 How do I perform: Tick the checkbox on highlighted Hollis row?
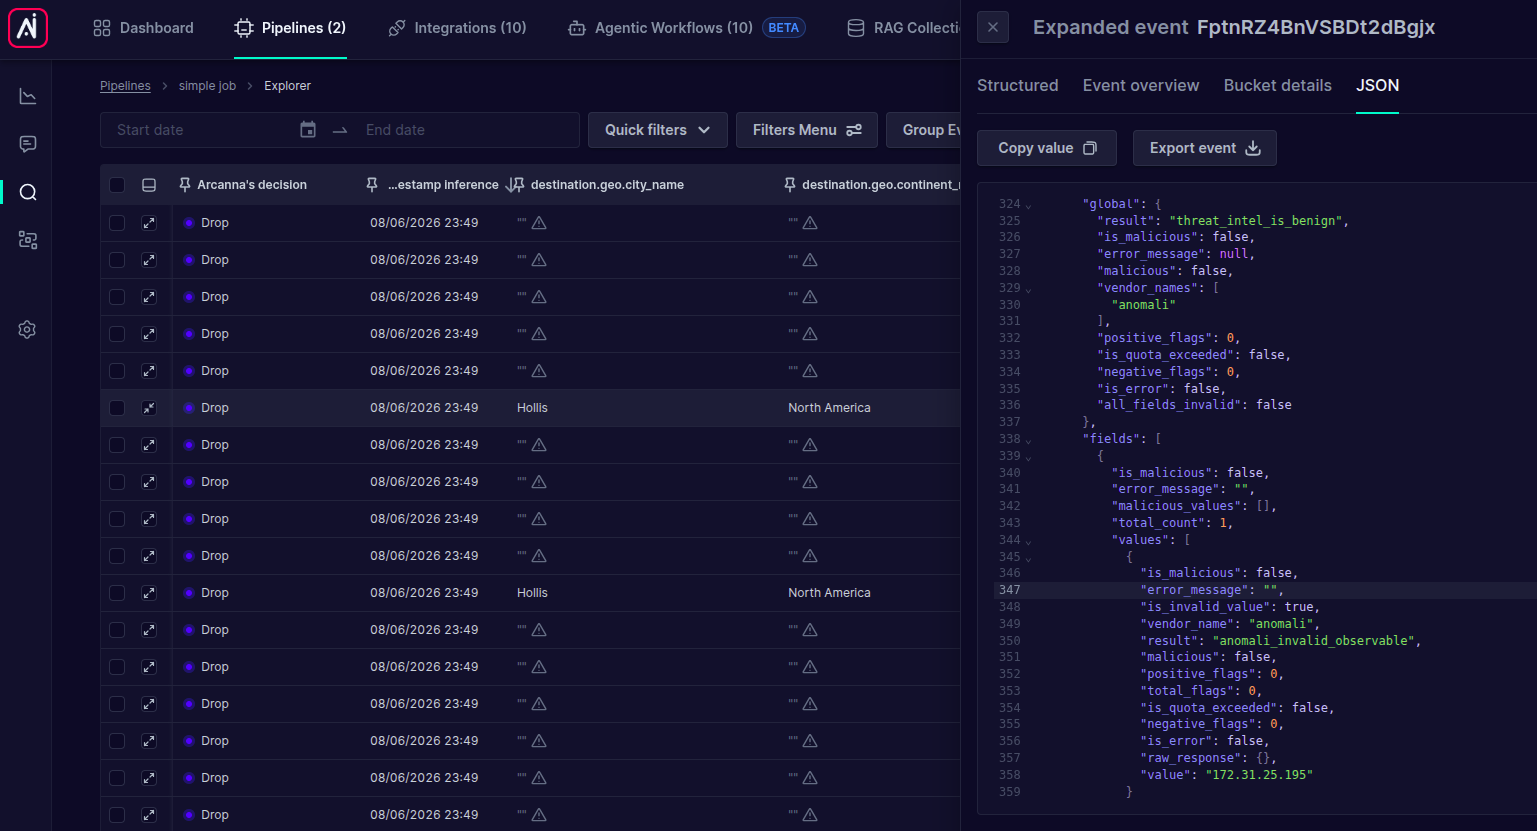(x=117, y=408)
